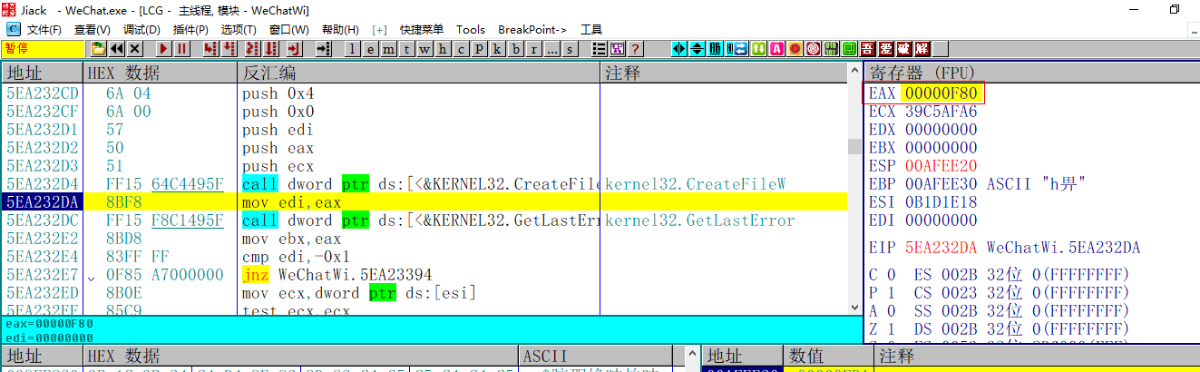Open the 帮助(H) menu
The image size is (1200, 372).
[x=341, y=30]
